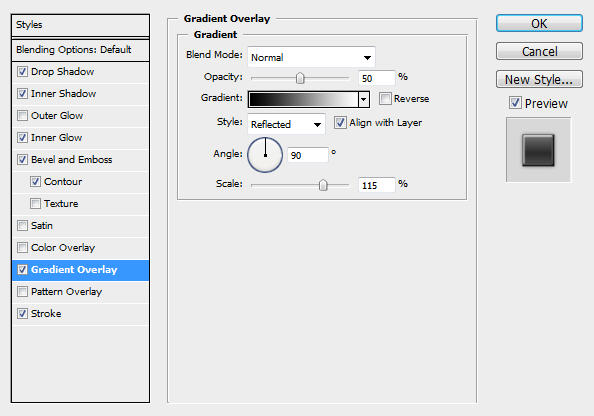This screenshot has height=416, width=594.
Task: Click the Opacity slider handle
Action: 300,78
